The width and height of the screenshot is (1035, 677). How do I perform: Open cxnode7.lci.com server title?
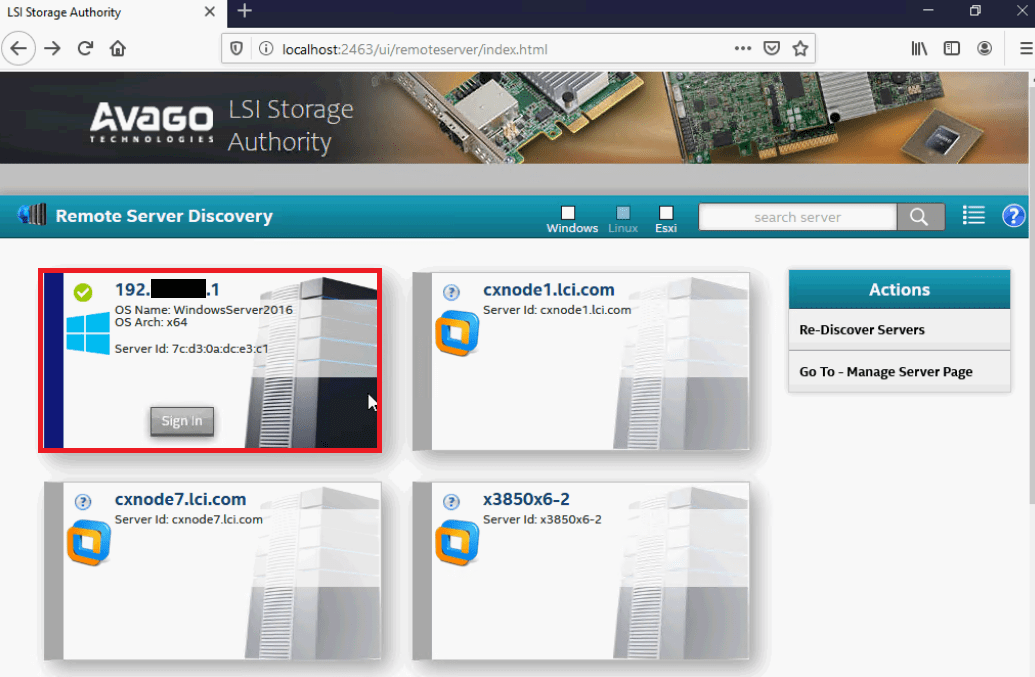180,500
